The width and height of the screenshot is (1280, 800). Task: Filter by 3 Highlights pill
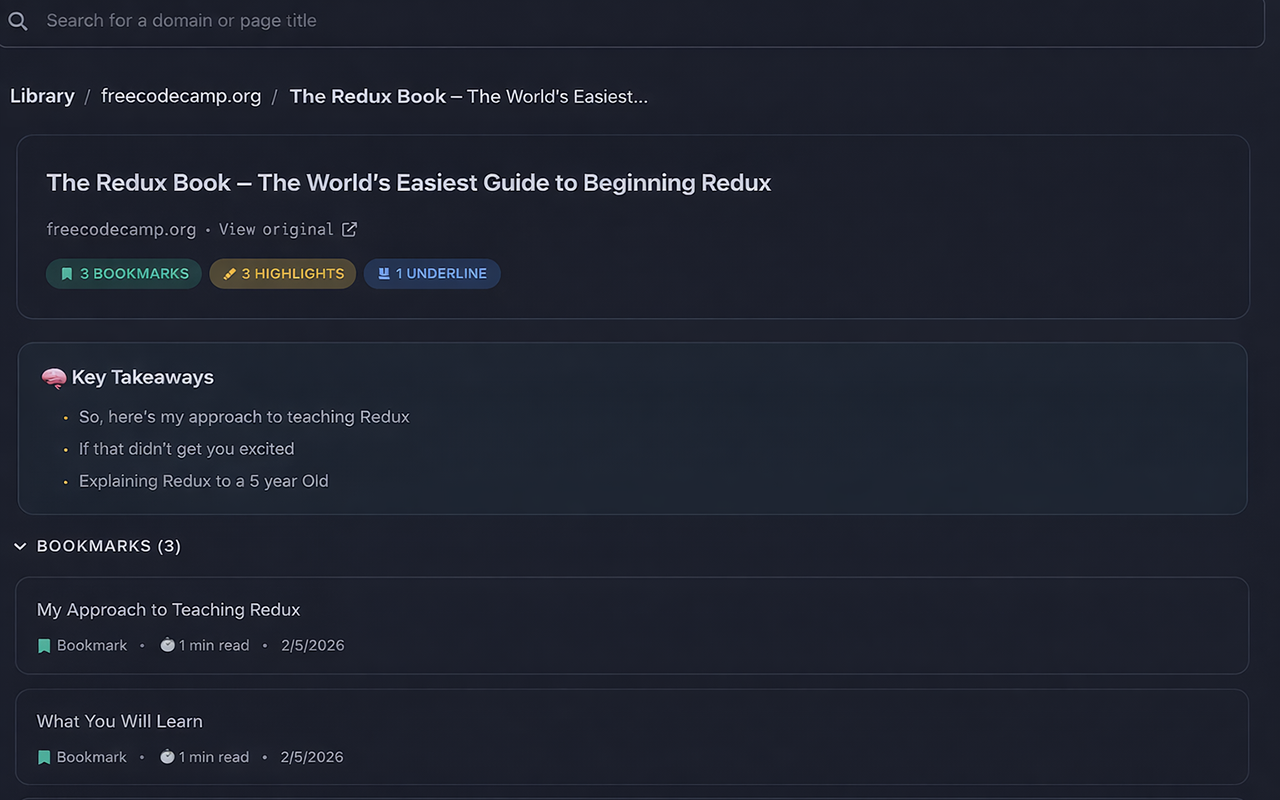click(283, 273)
